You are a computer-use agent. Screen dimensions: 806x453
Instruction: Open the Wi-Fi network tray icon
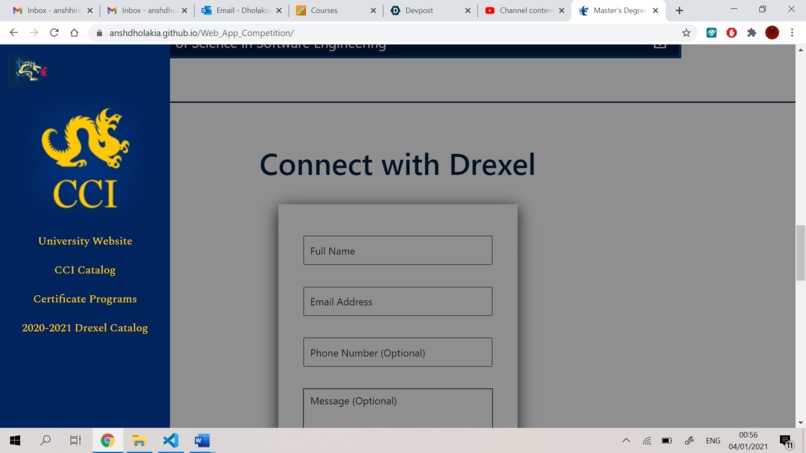pyautogui.click(x=647, y=441)
